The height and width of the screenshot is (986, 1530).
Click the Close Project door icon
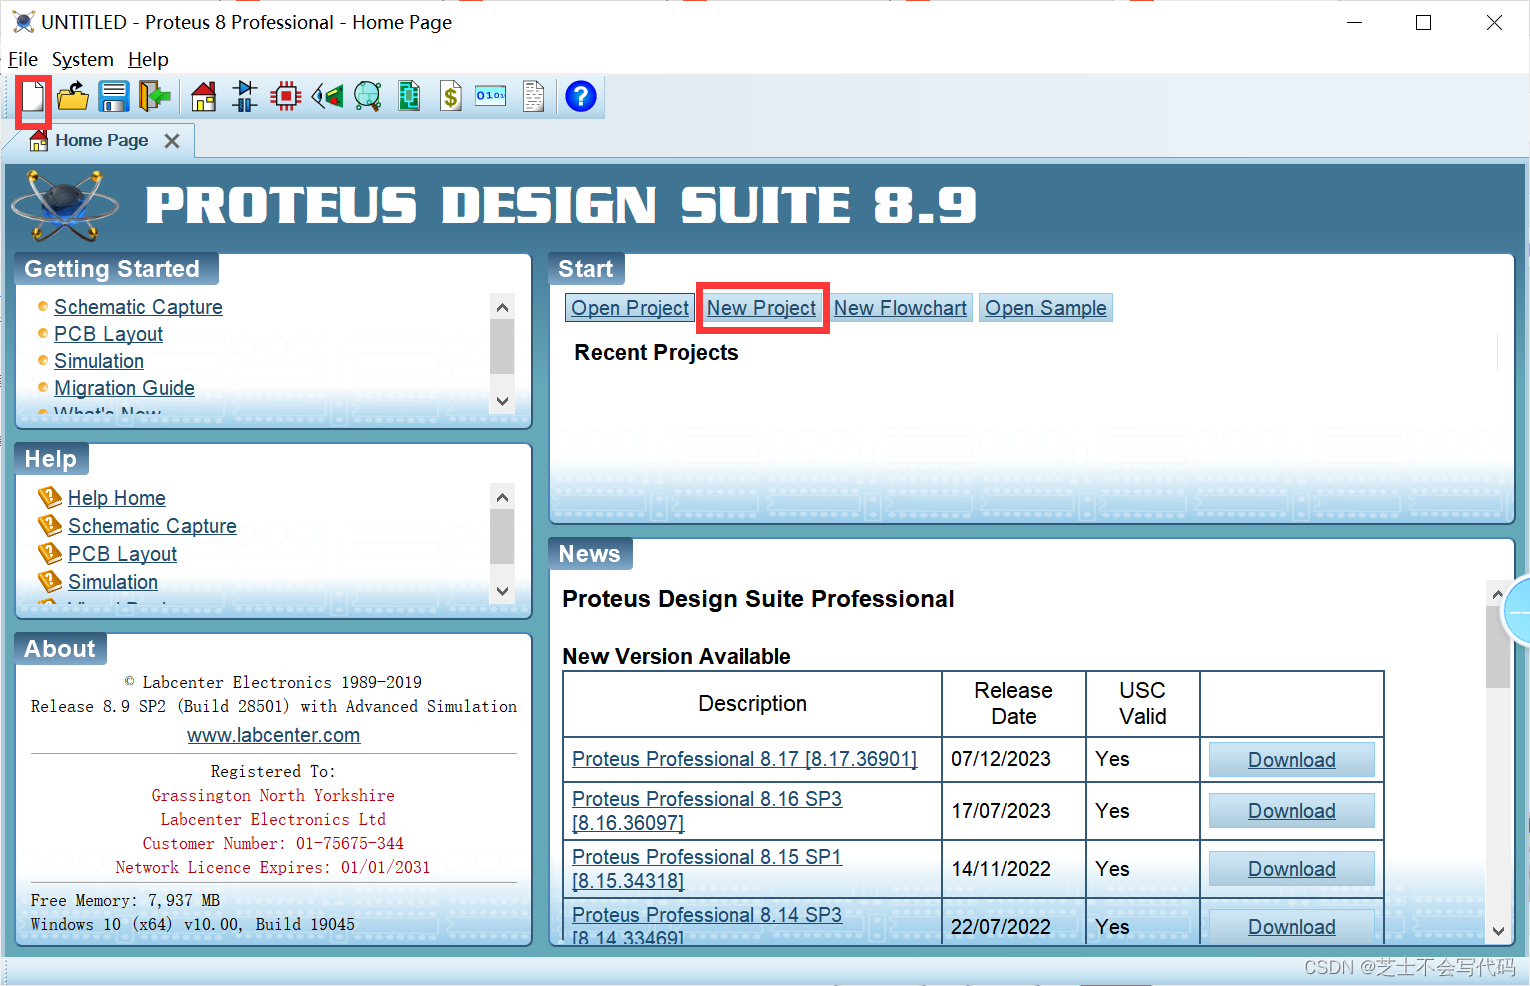(155, 97)
